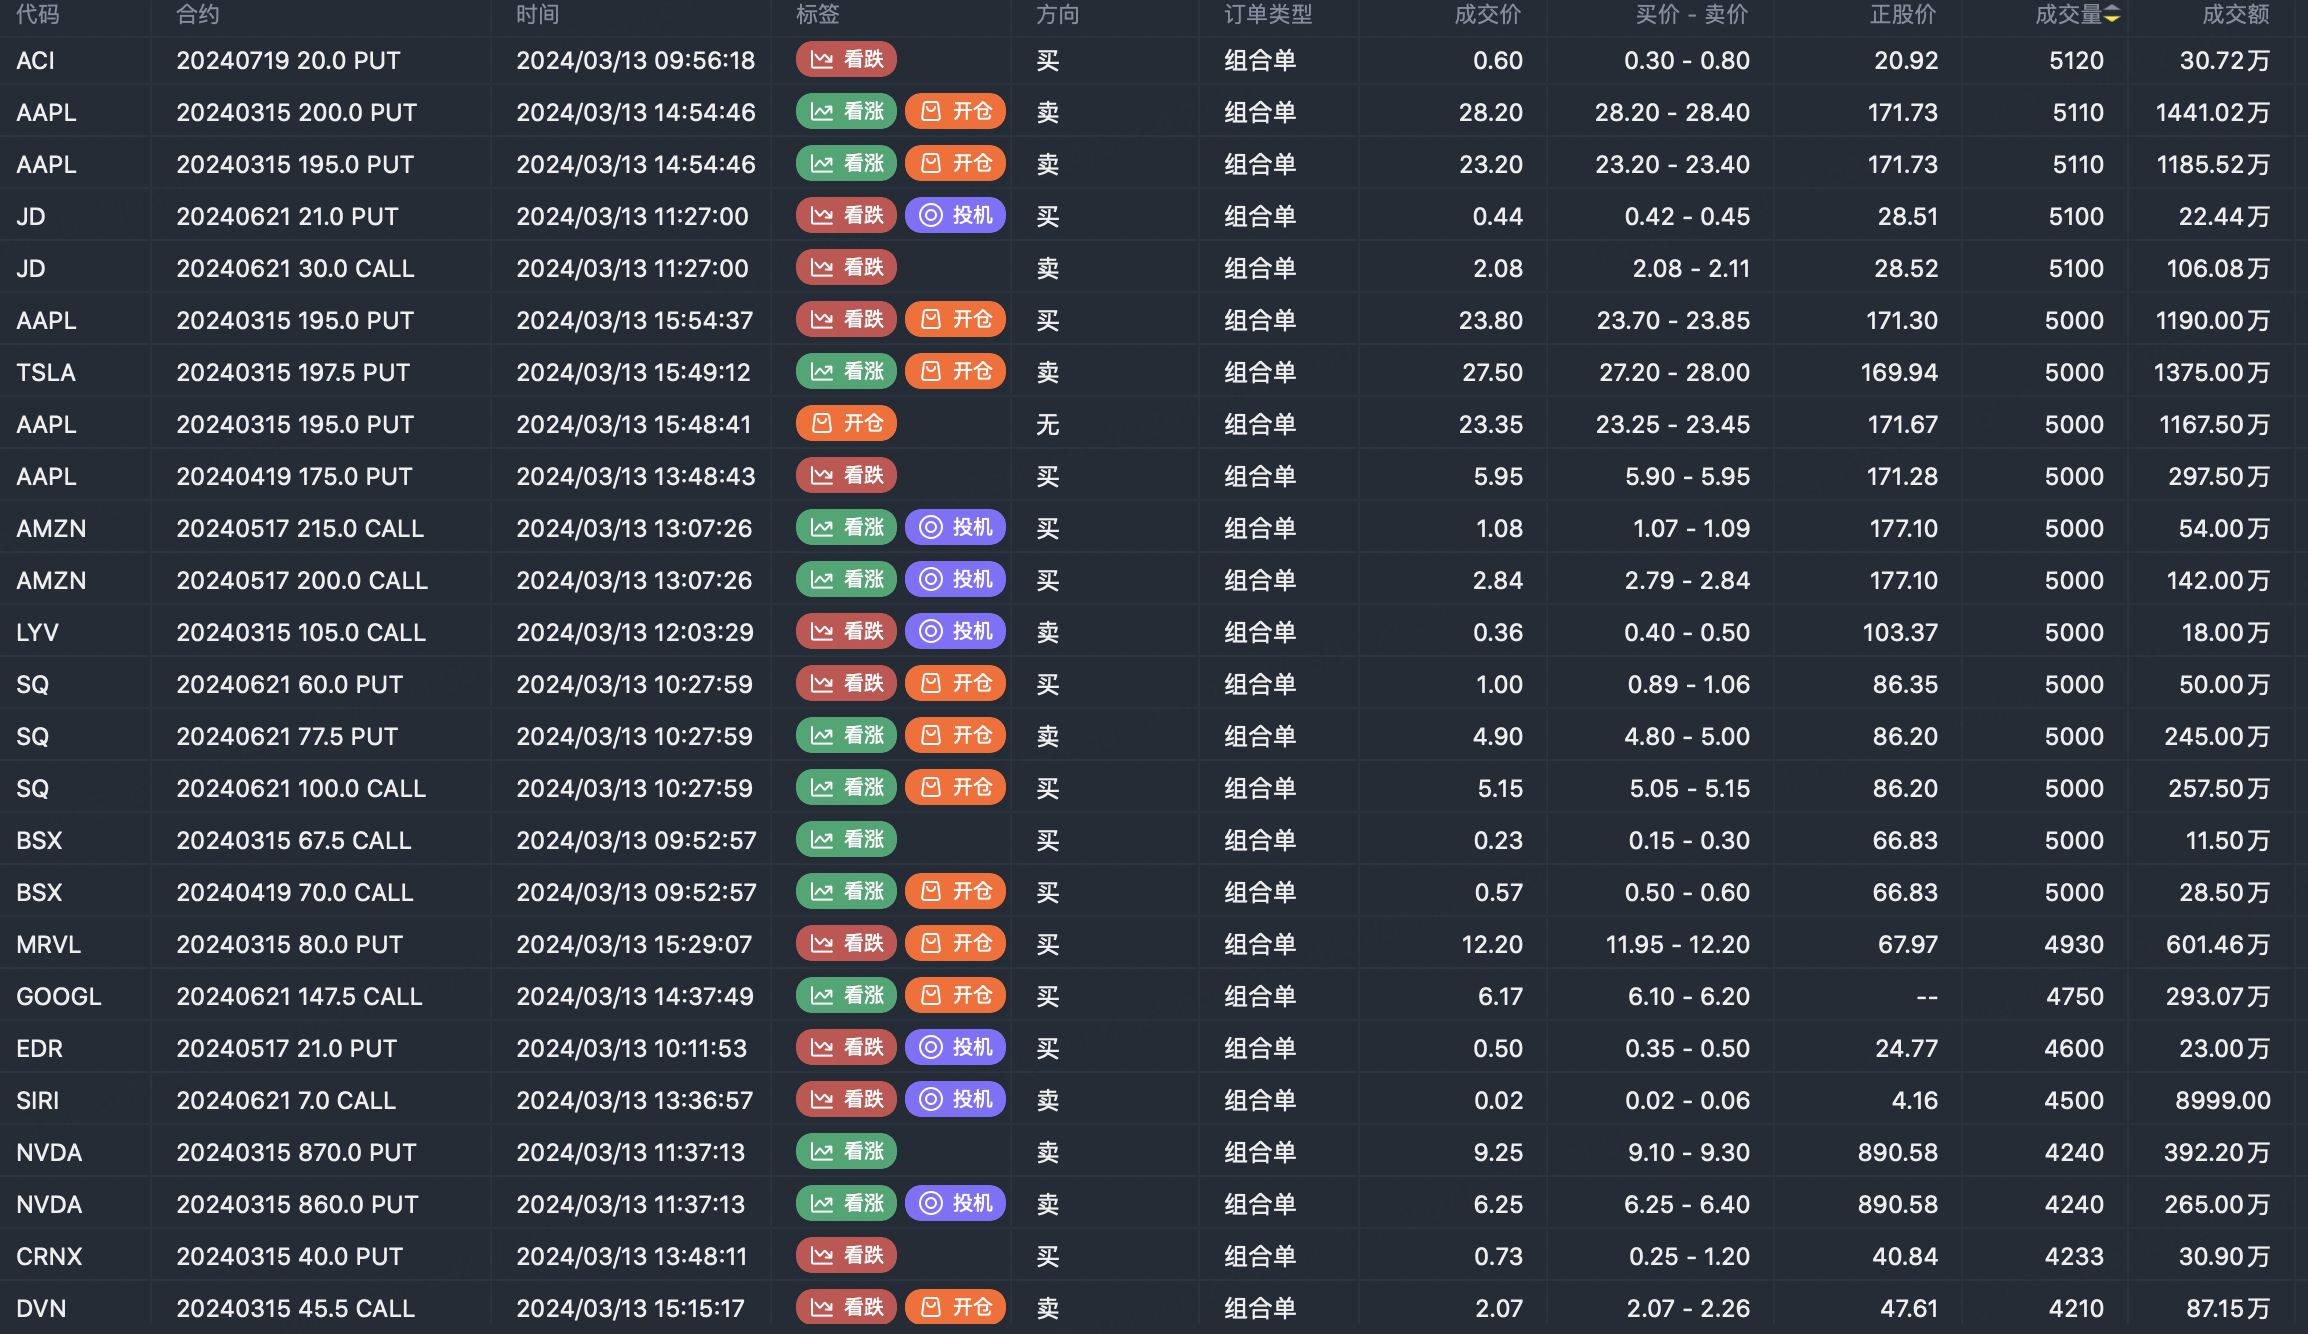Viewport: 2308px width, 1334px height.
Task: Click the 投机 tag on LYV 105.0 CALL row
Action: click(955, 632)
